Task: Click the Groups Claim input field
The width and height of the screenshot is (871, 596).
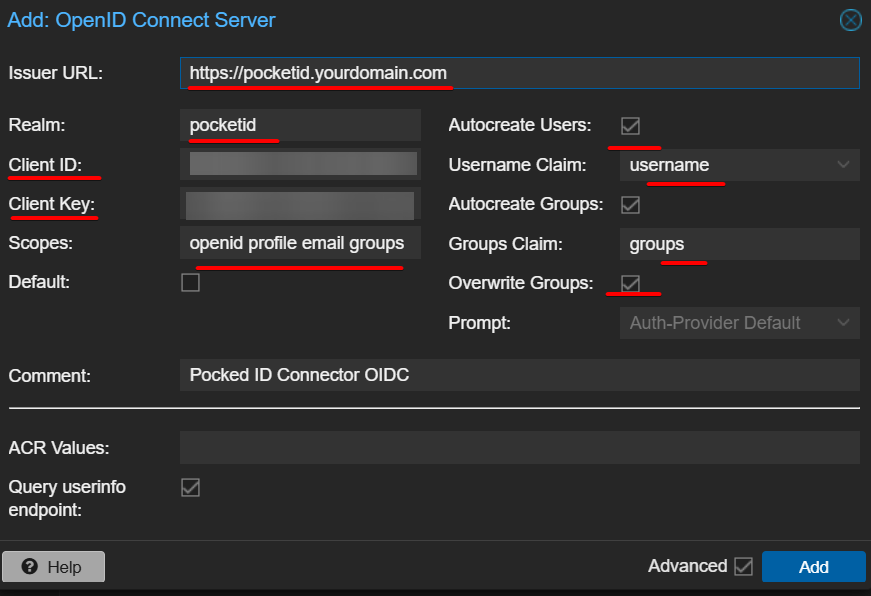Action: pyautogui.click(x=739, y=244)
